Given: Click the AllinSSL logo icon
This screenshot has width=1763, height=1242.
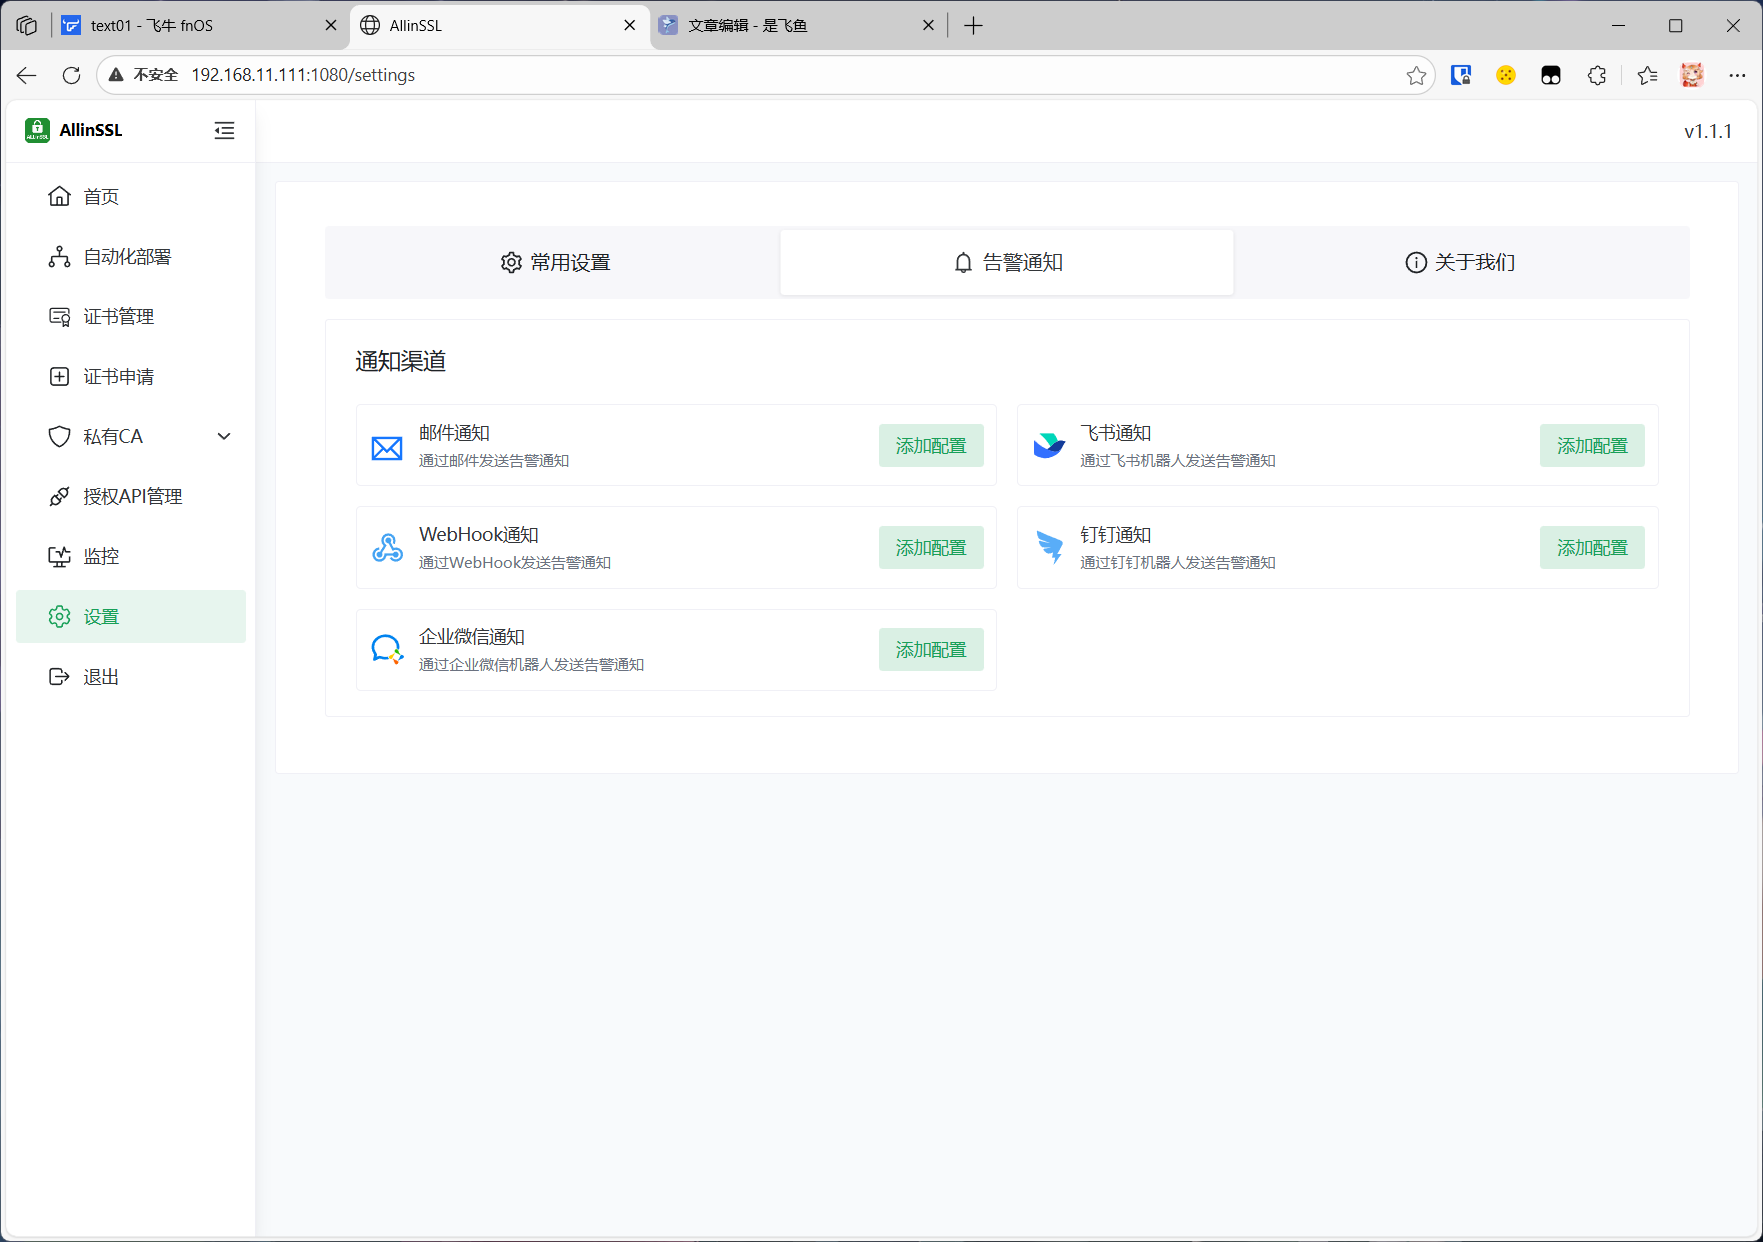Looking at the screenshot, I should pyautogui.click(x=38, y=130).
